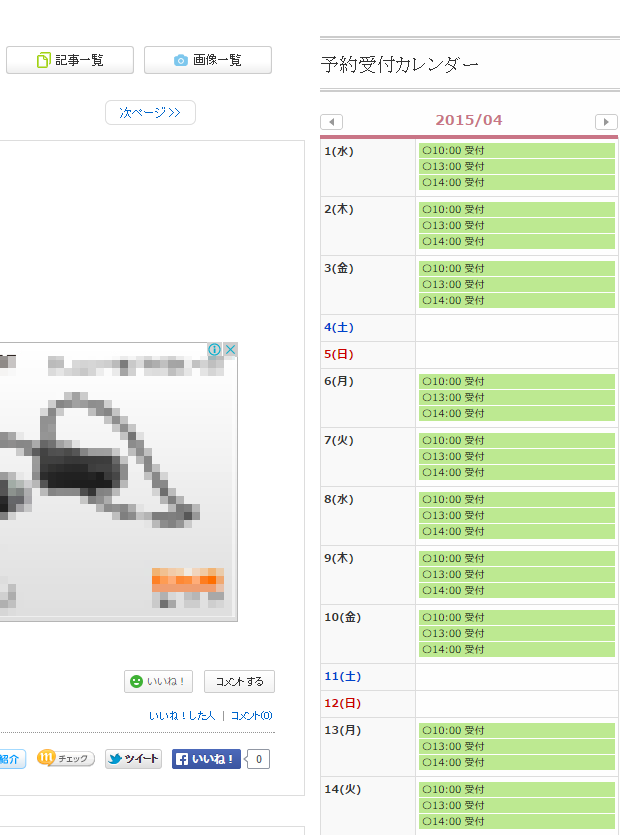Click the green smiley いいね! button
Screen dimensions: 628x835
coord(159,682)
